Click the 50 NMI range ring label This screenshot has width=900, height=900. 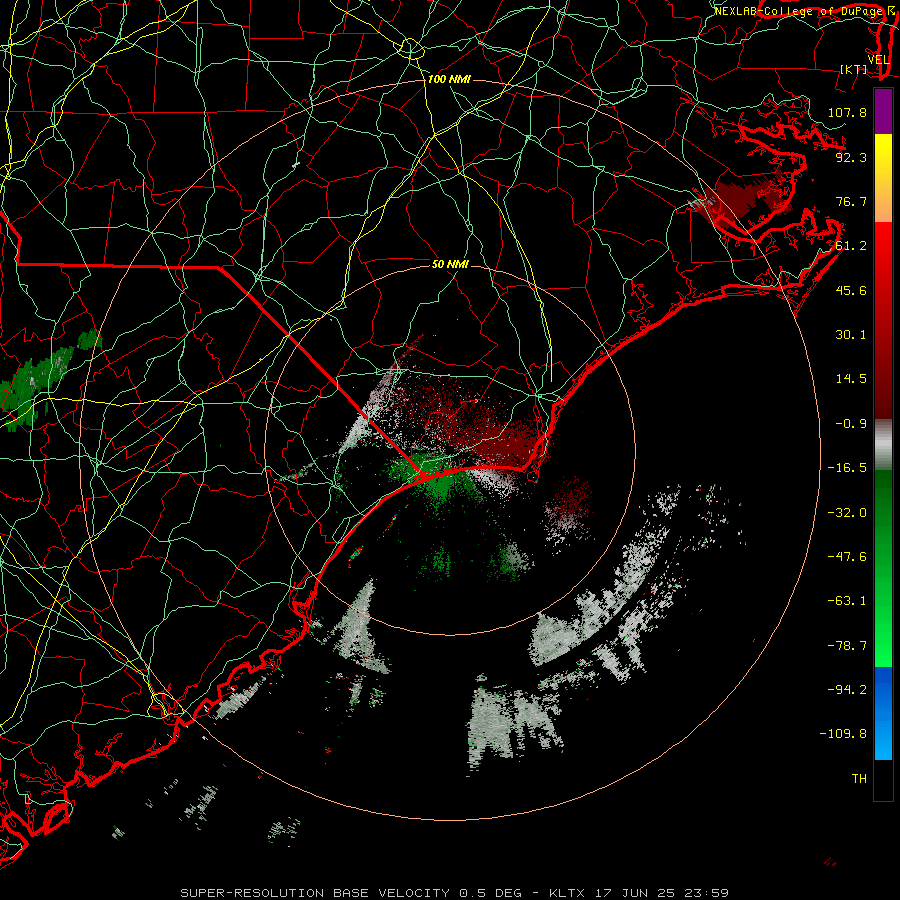[x=450, y=264]
